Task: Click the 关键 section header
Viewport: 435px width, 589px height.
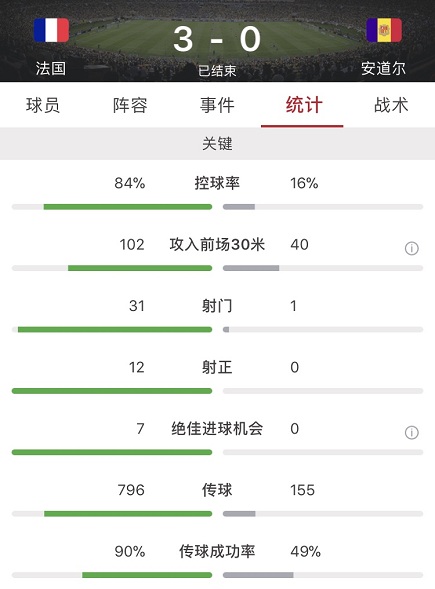Action: coord(217,143)
